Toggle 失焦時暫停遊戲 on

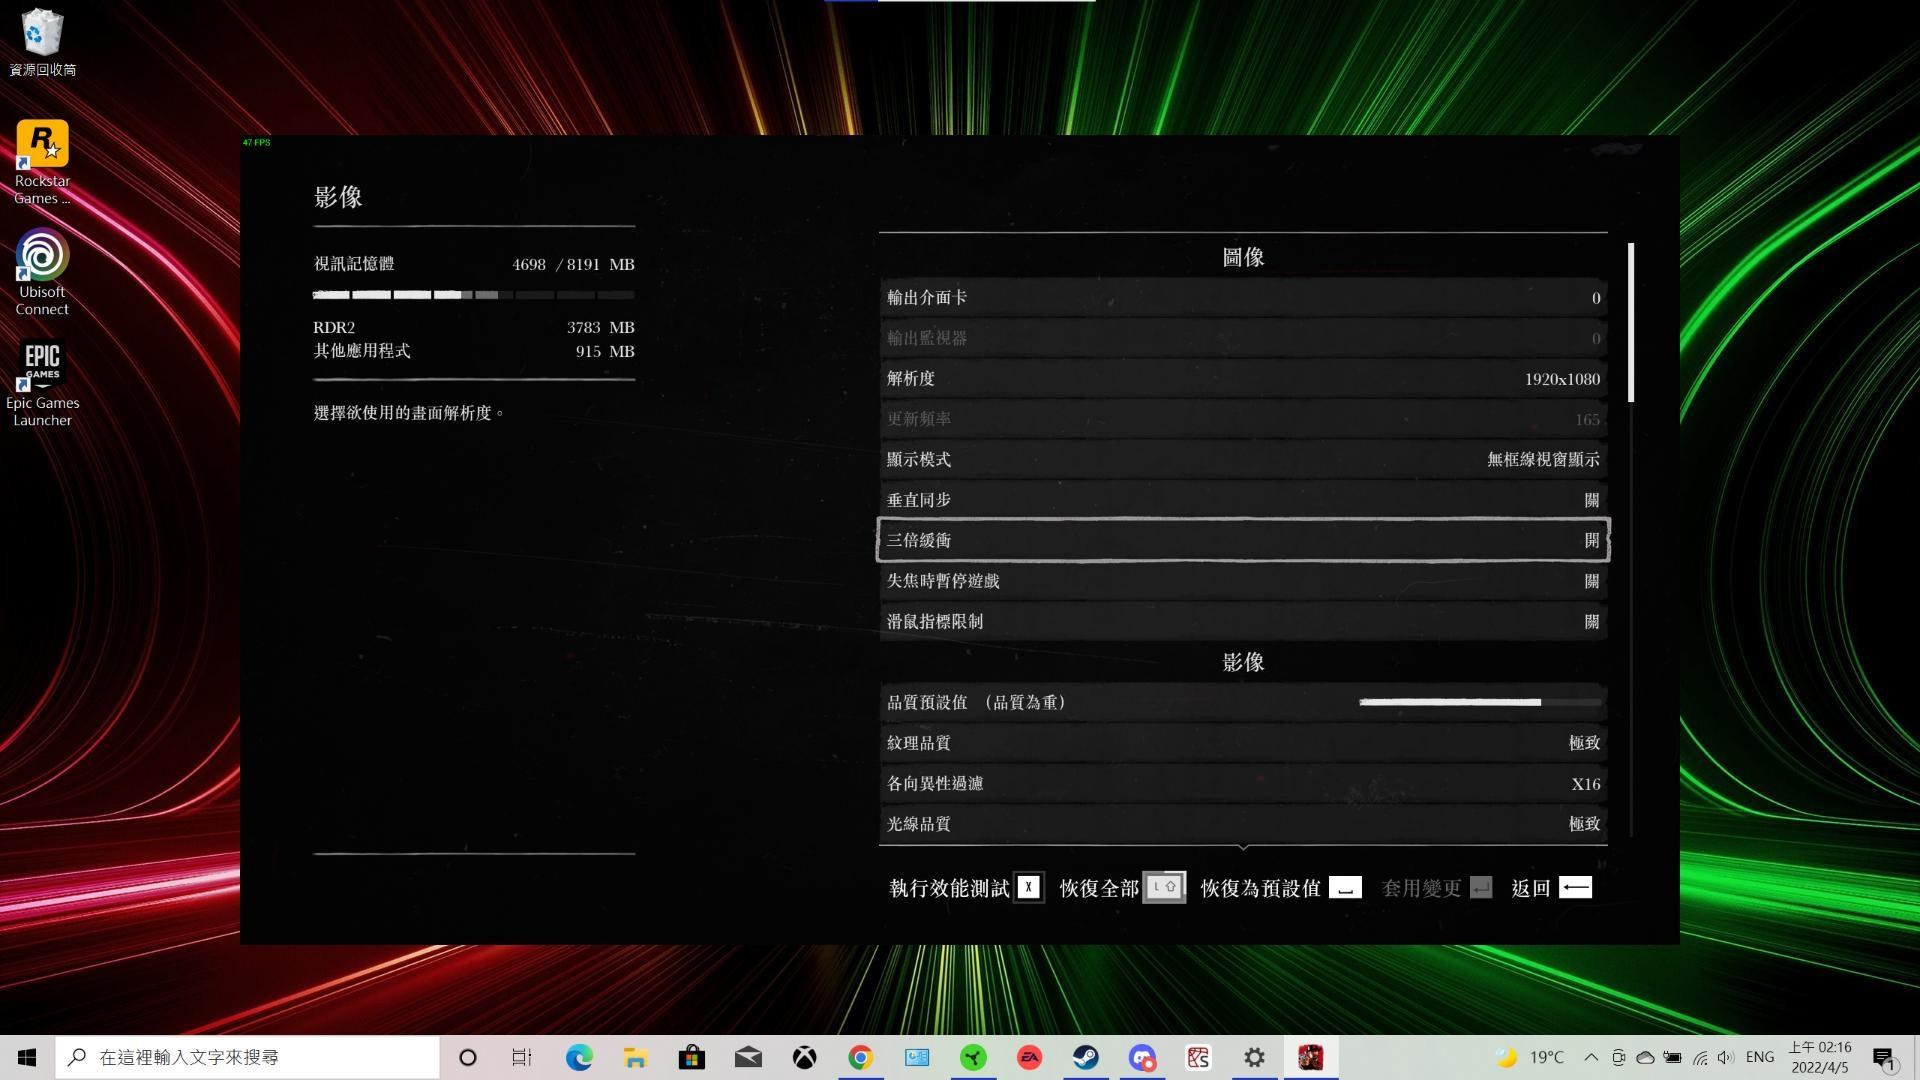1242,581
